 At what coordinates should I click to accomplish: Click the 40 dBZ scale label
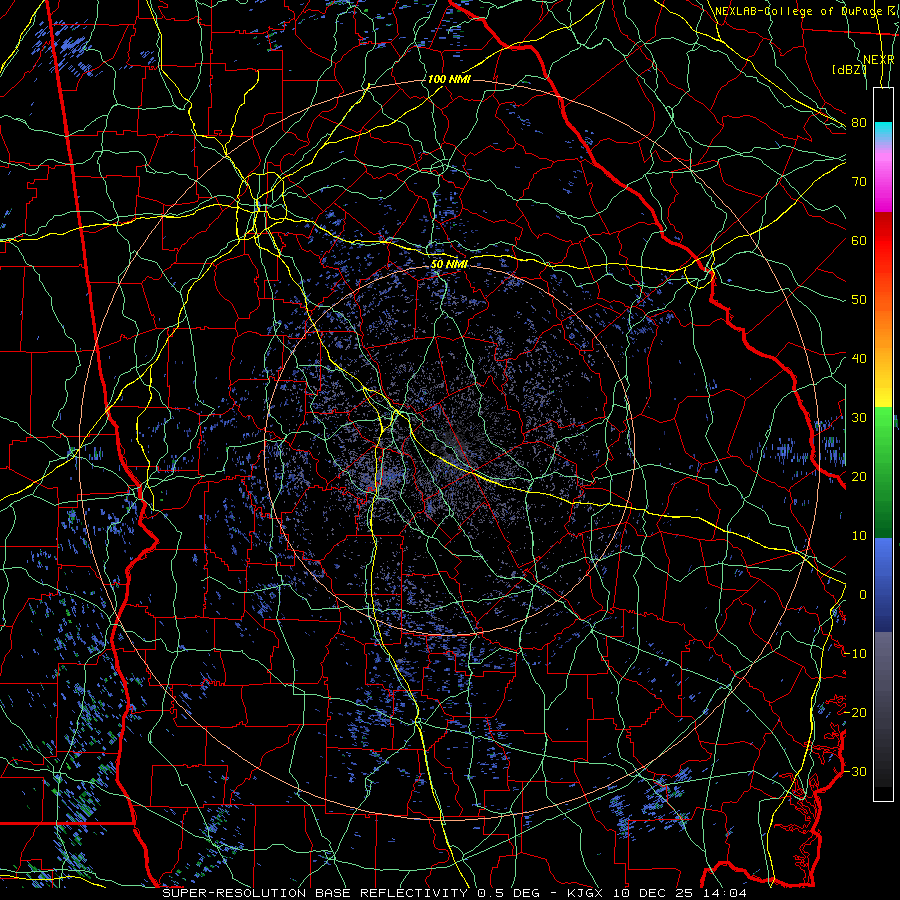[x=859, y=358]
